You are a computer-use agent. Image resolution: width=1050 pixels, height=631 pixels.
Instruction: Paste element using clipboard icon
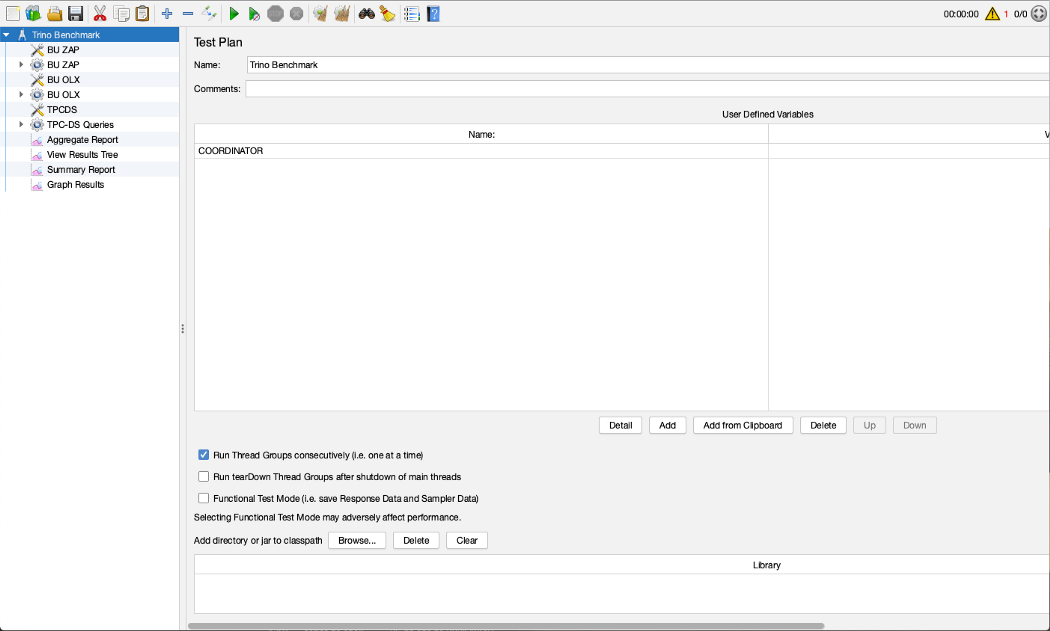pos(142,13)
